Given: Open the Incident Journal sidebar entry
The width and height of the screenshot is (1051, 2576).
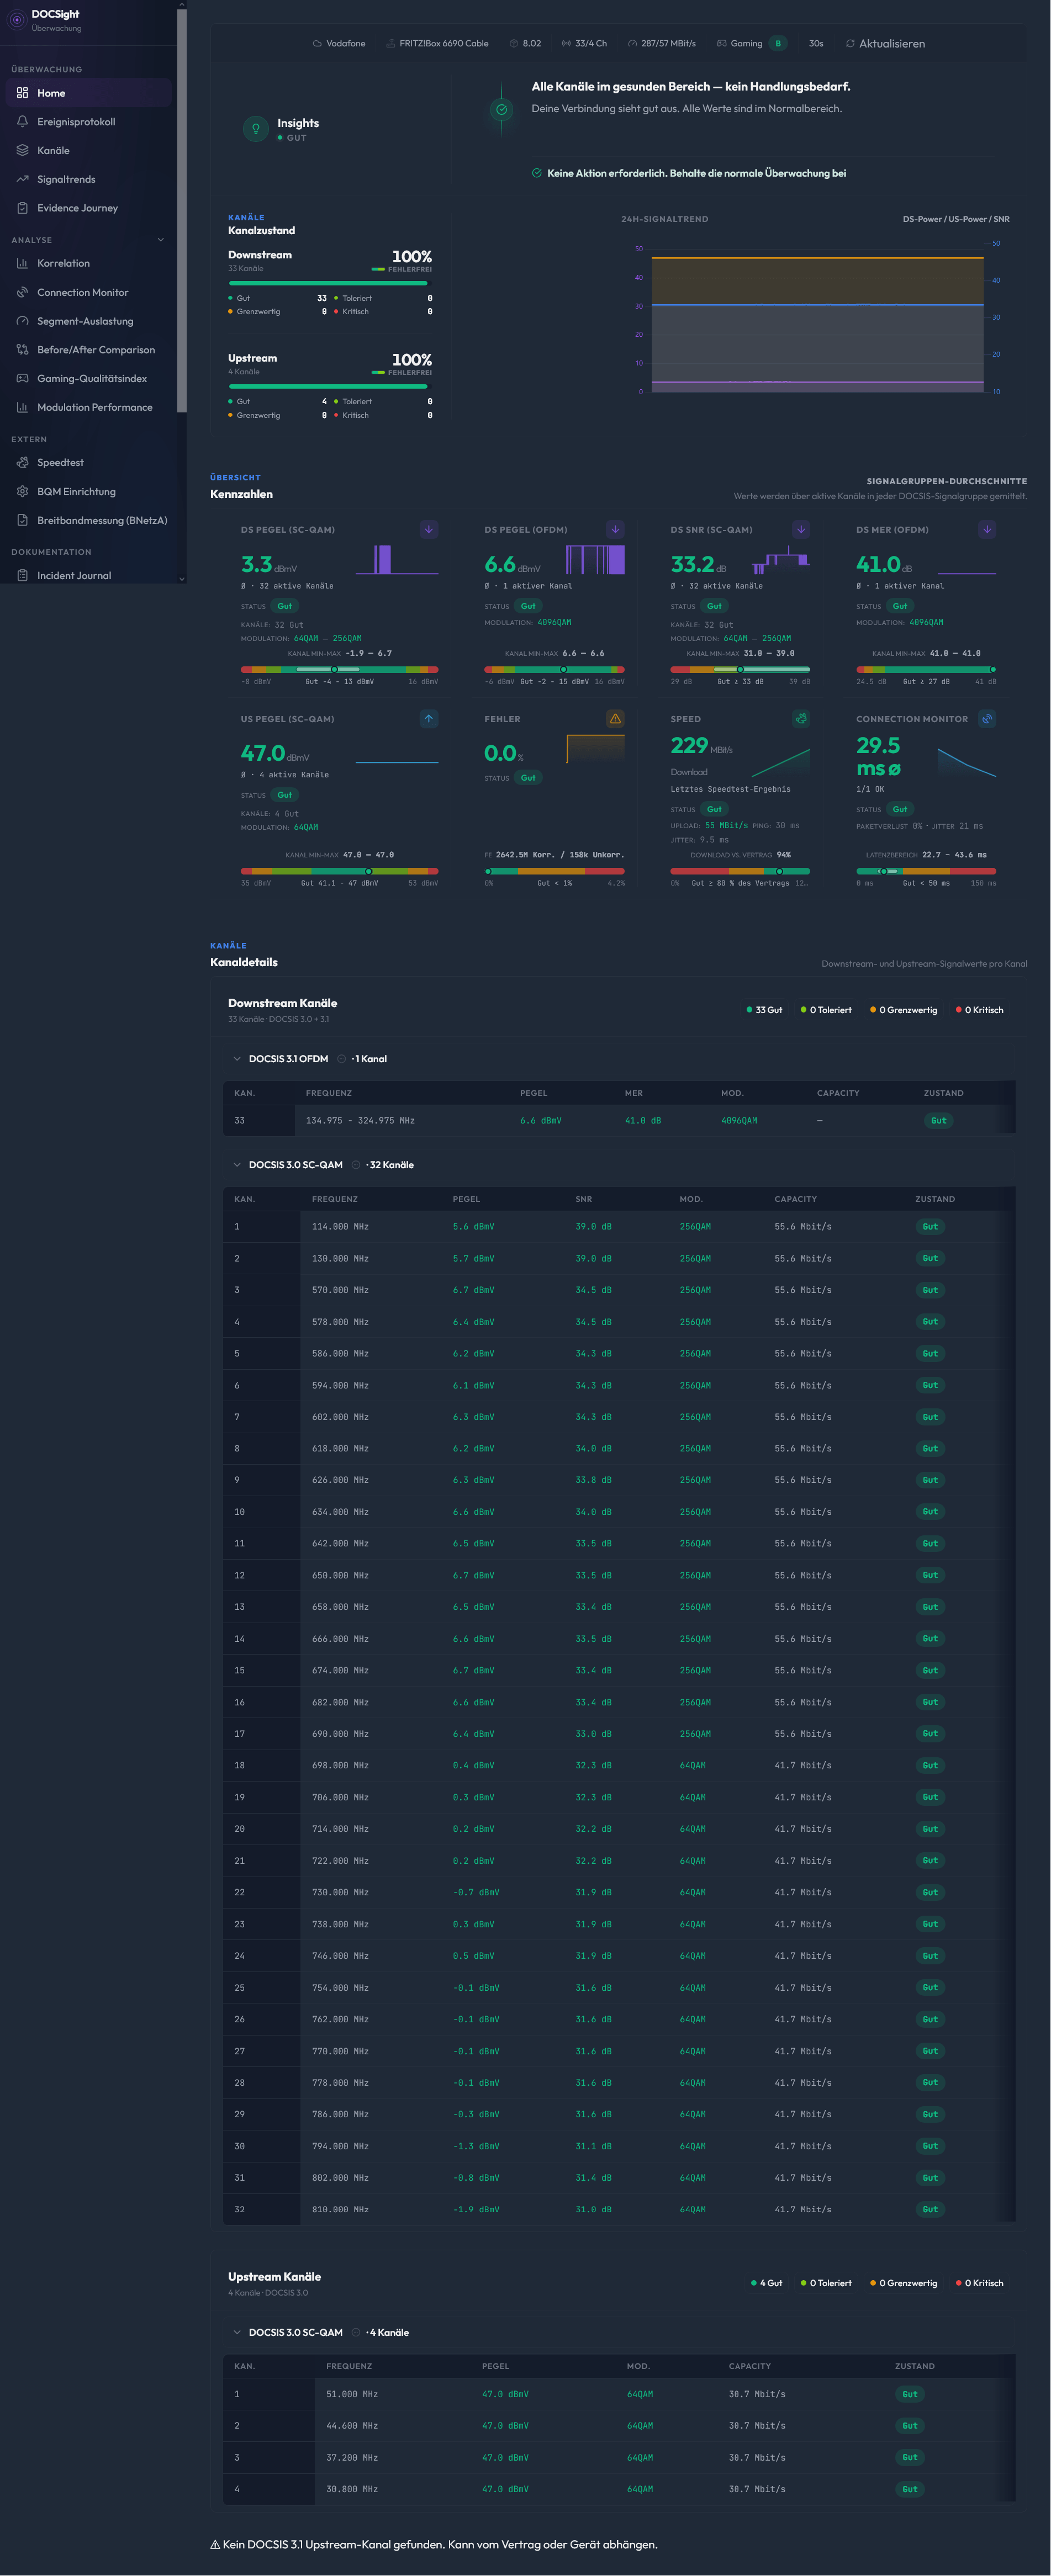Looking at the screenshot, I should click(88, 575).
